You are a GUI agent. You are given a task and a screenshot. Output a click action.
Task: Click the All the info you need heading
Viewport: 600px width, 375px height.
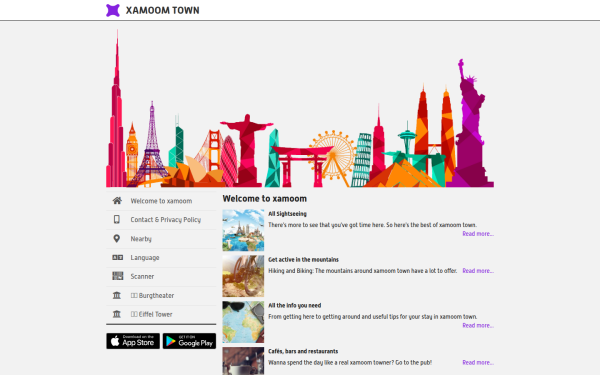(x=295, y=306)
